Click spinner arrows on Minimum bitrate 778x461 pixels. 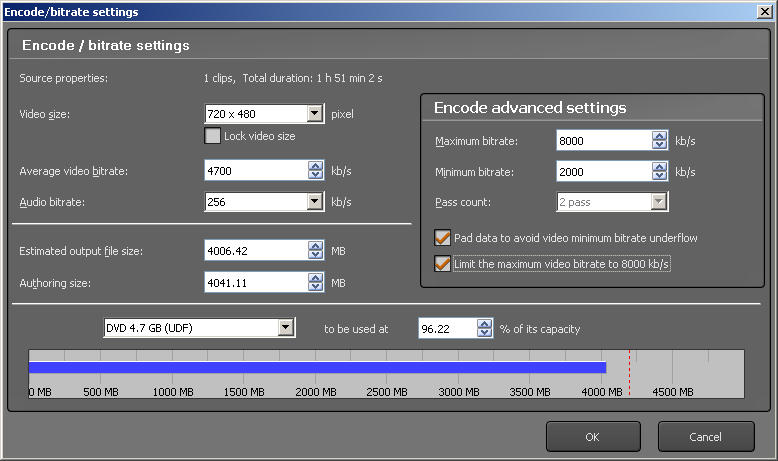(x=659, y=172)
